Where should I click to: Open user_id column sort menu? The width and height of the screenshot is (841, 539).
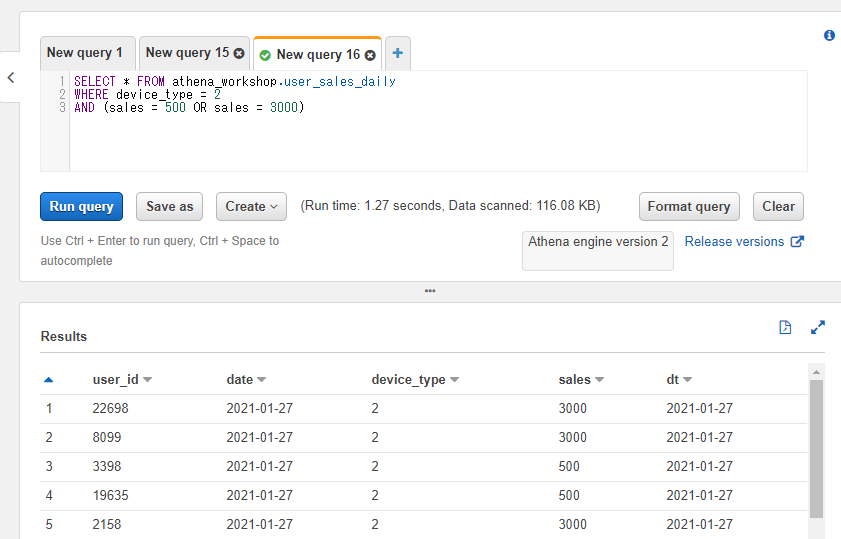tap(147, 380)
